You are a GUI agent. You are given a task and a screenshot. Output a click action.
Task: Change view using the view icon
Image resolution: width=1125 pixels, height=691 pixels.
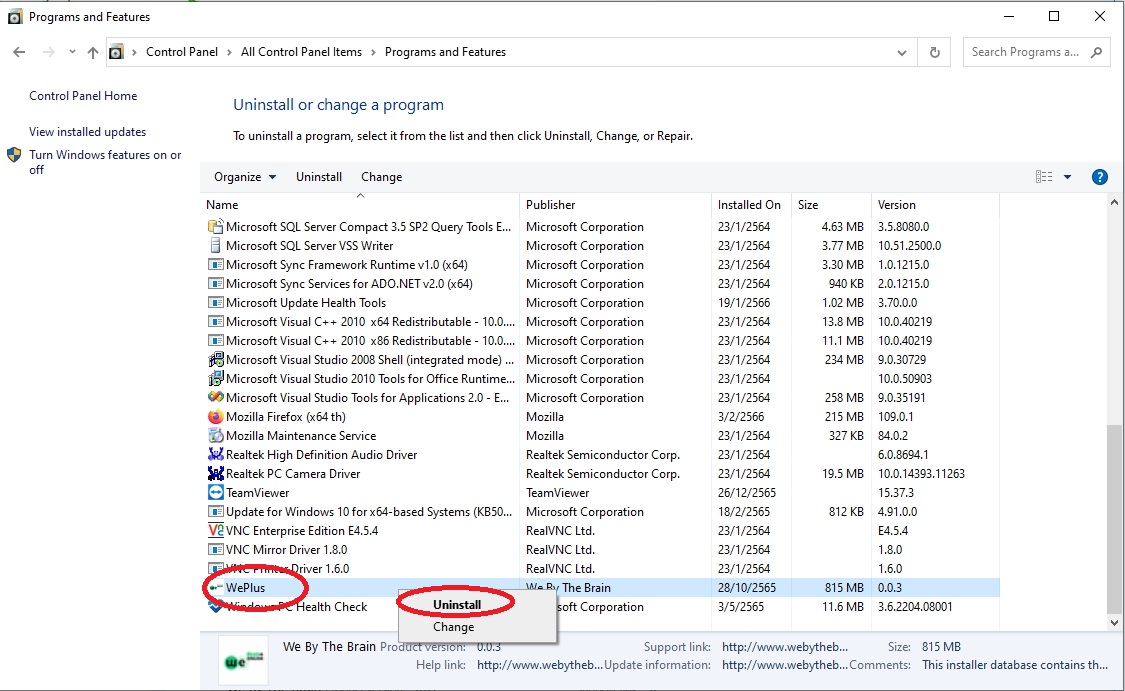tap(1044, 177)
